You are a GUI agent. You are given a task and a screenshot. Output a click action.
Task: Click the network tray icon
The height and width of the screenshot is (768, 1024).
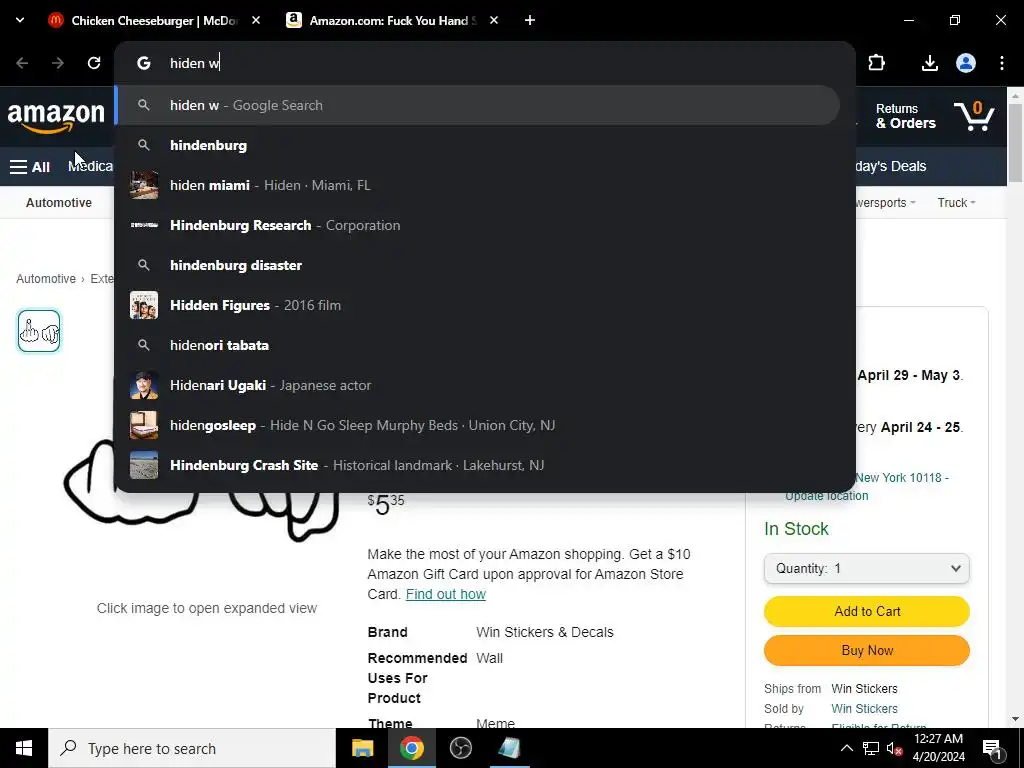pos(871,748)
